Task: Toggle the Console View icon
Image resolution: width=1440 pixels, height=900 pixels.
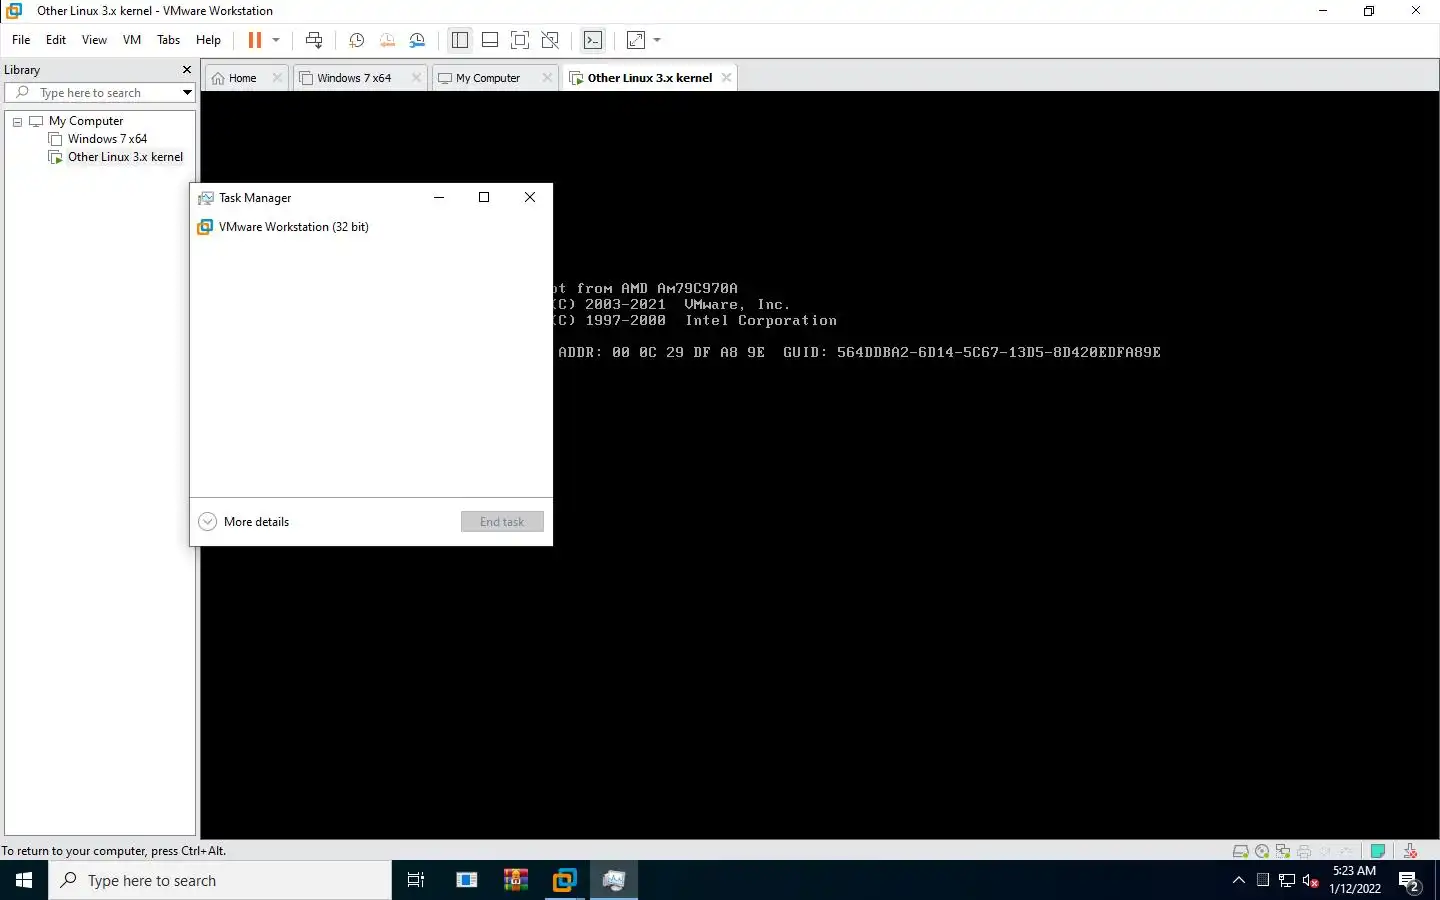Action: 593,40
